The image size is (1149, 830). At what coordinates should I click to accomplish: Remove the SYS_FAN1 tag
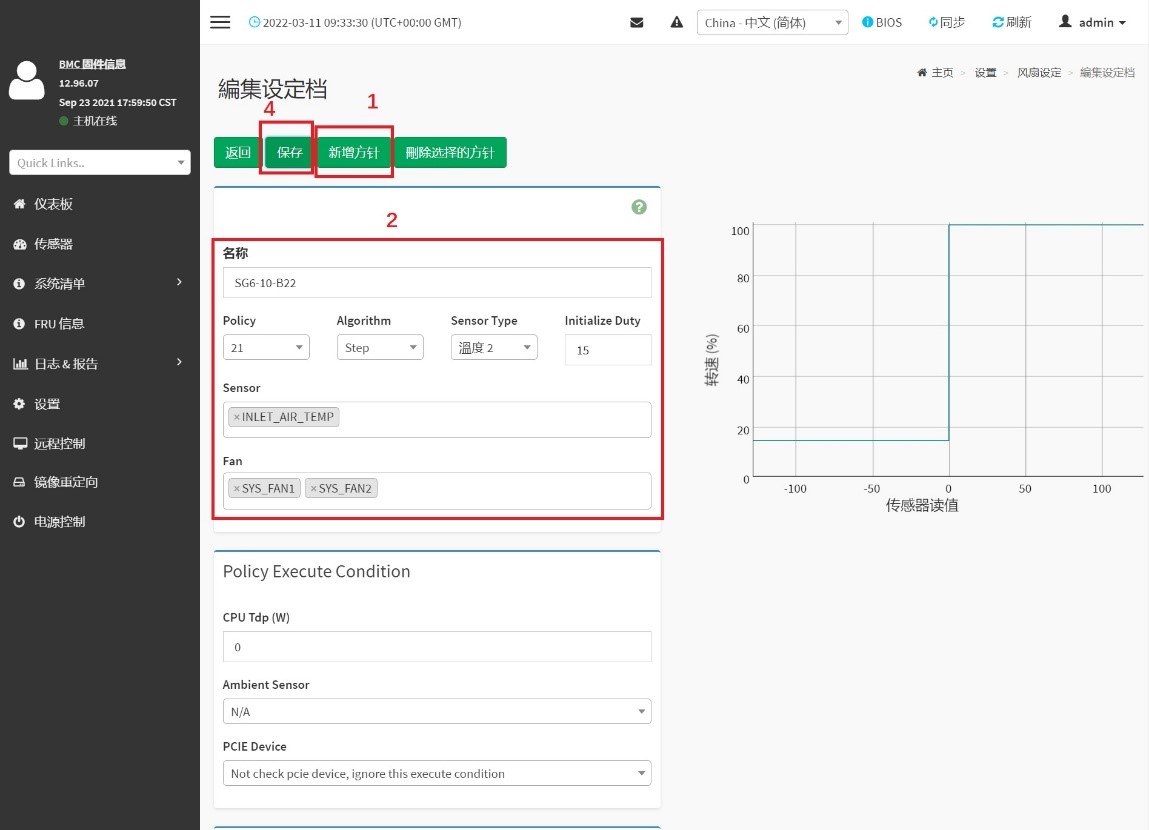coord(236,488)
